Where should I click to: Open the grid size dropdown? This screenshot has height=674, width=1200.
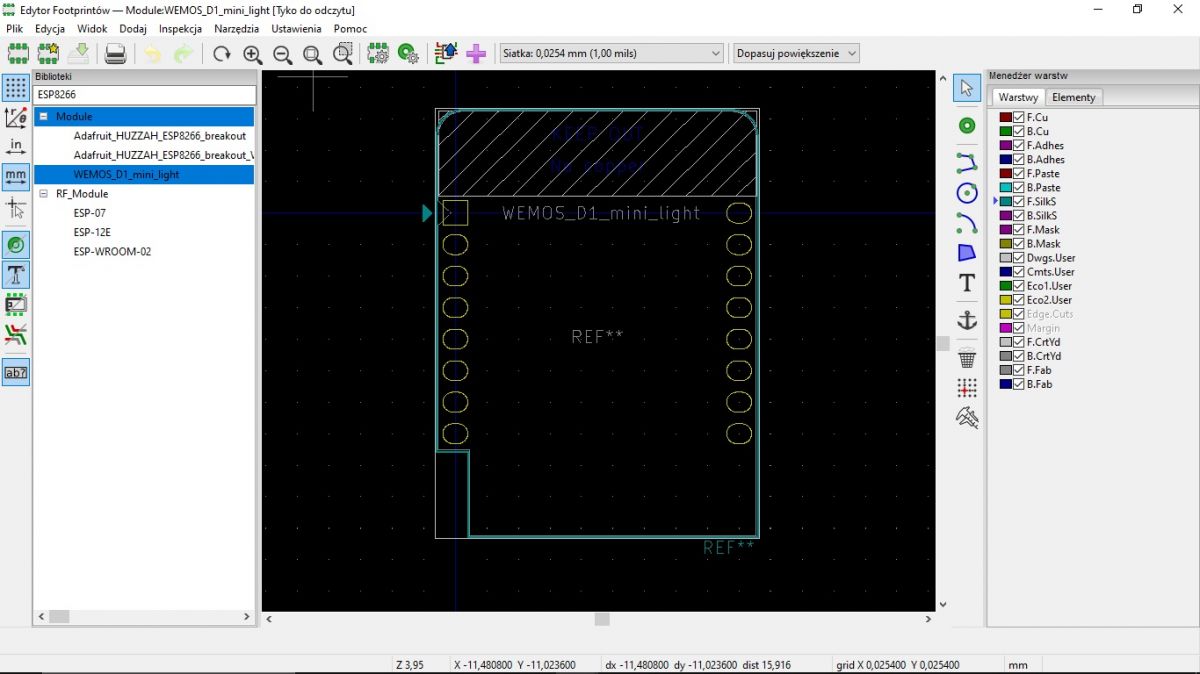(716, 52)
